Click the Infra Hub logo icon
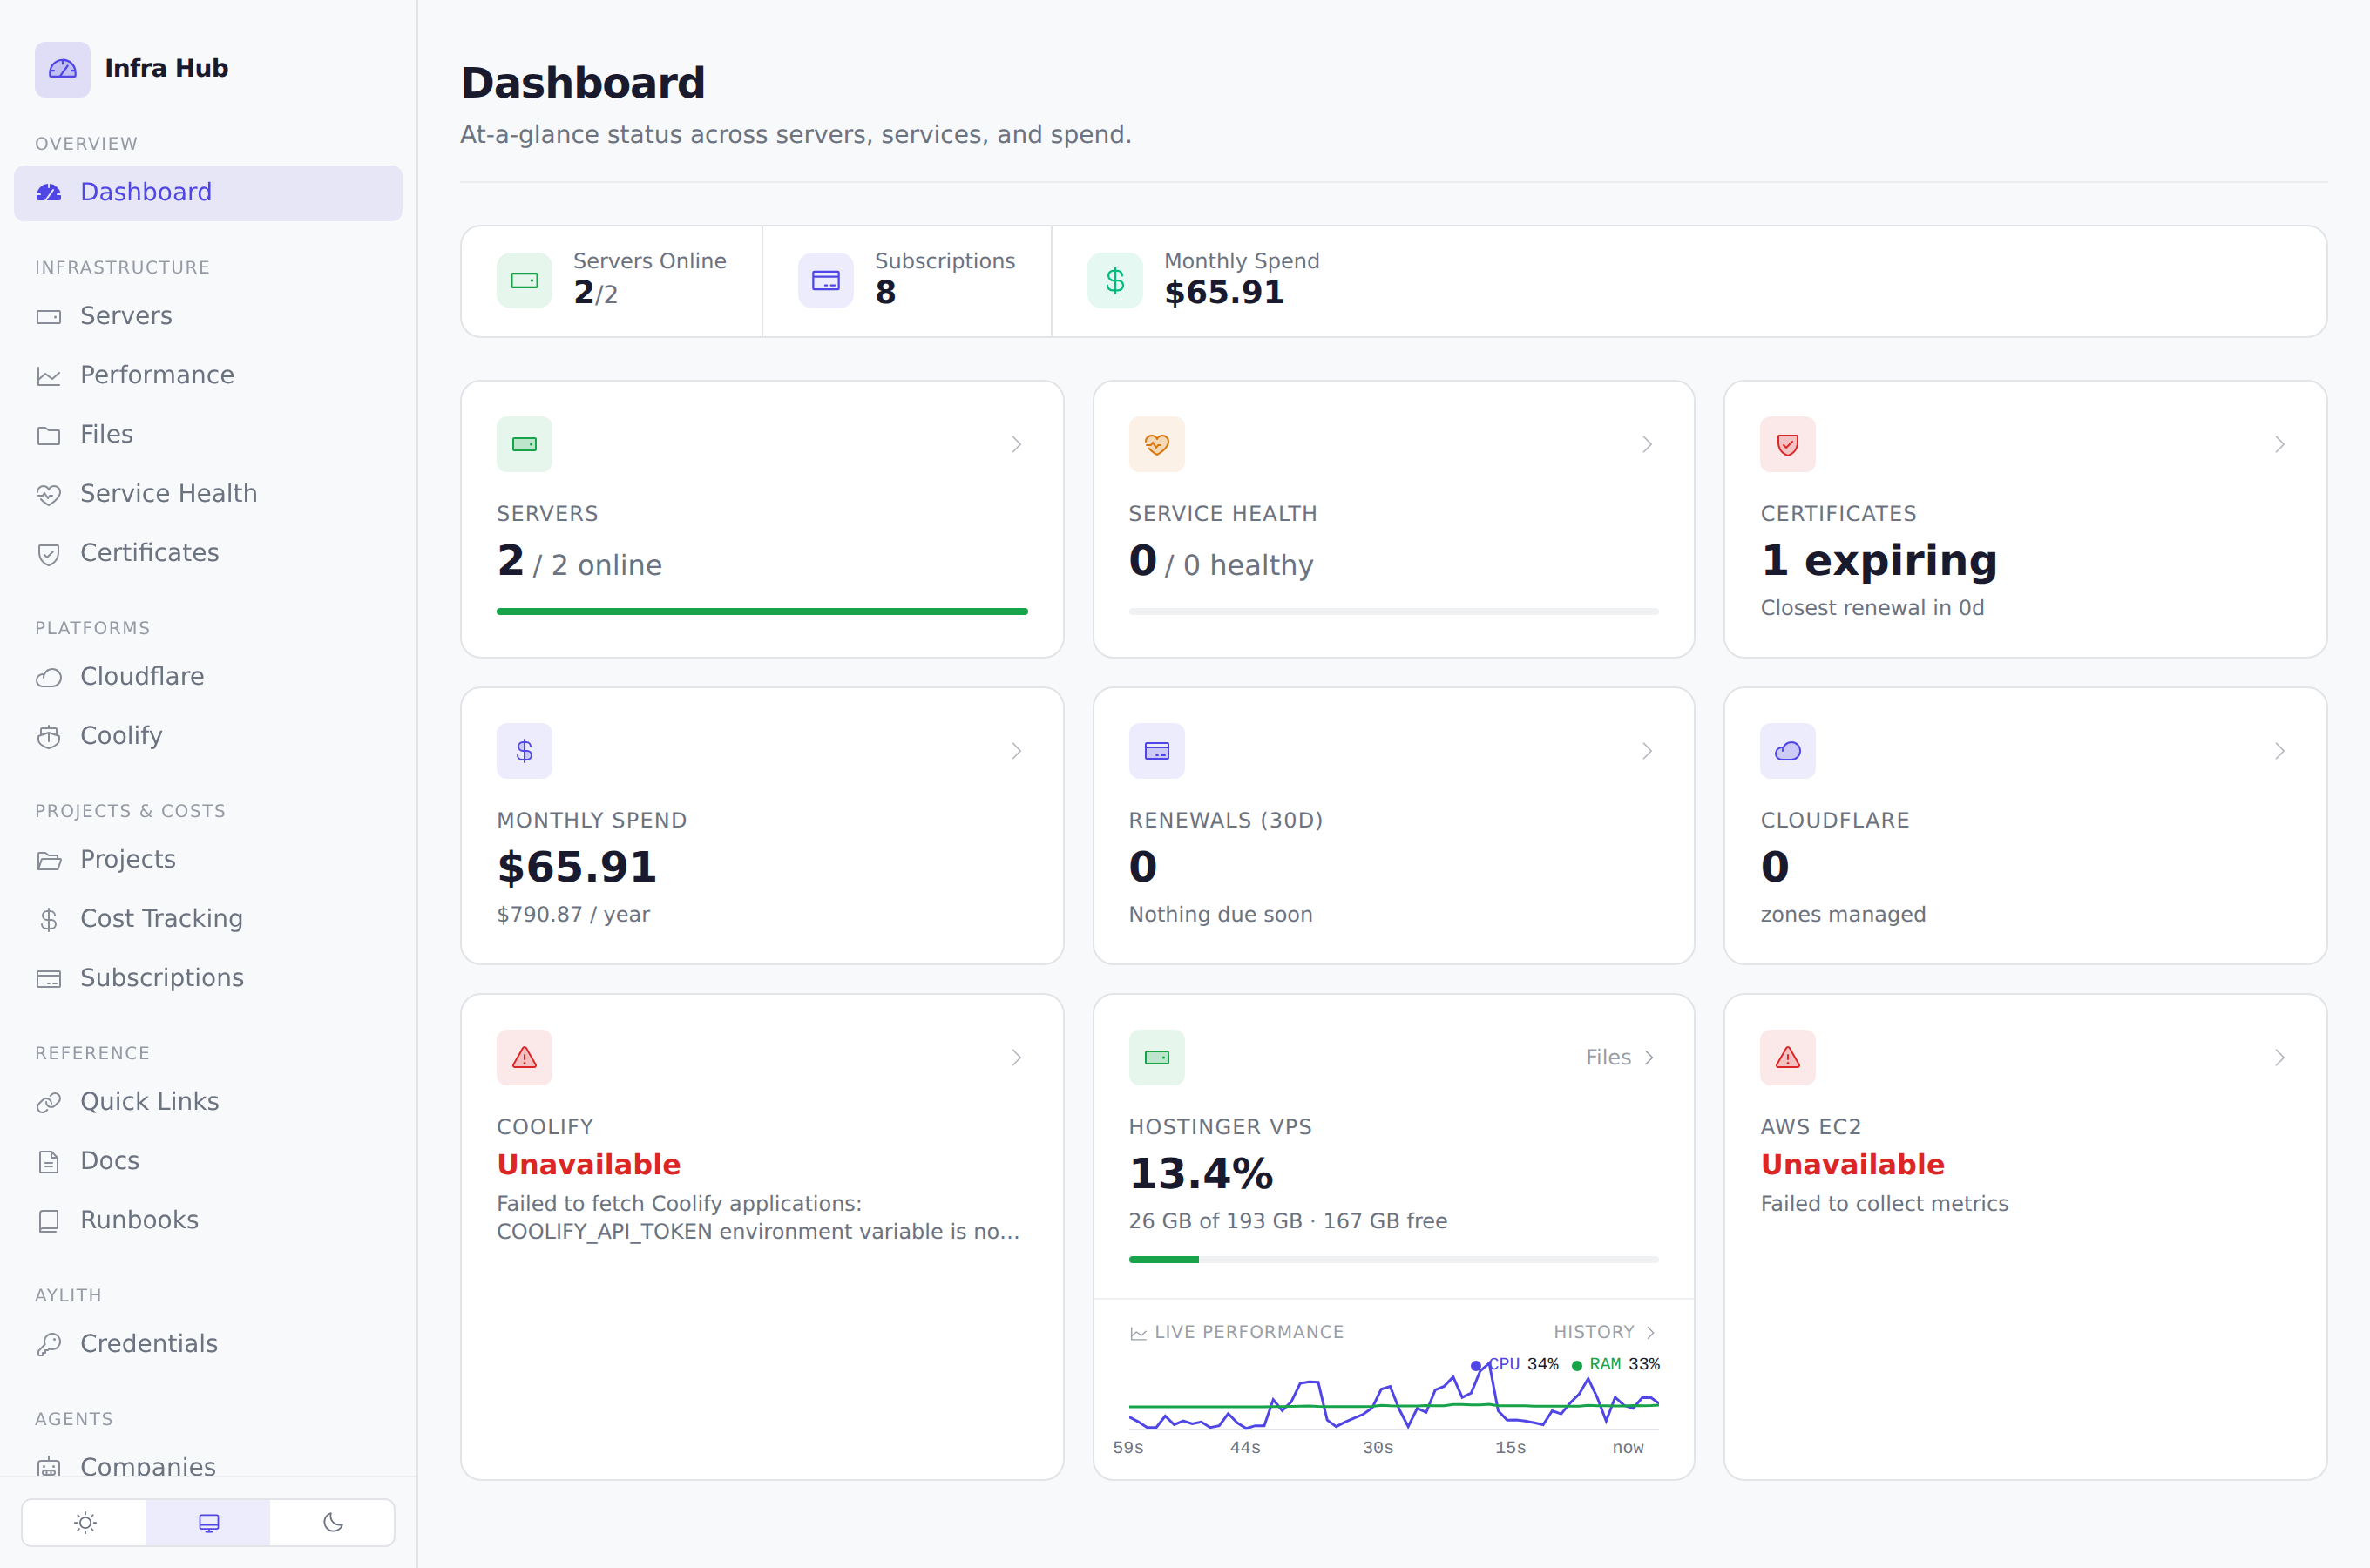 pos(62,69)
